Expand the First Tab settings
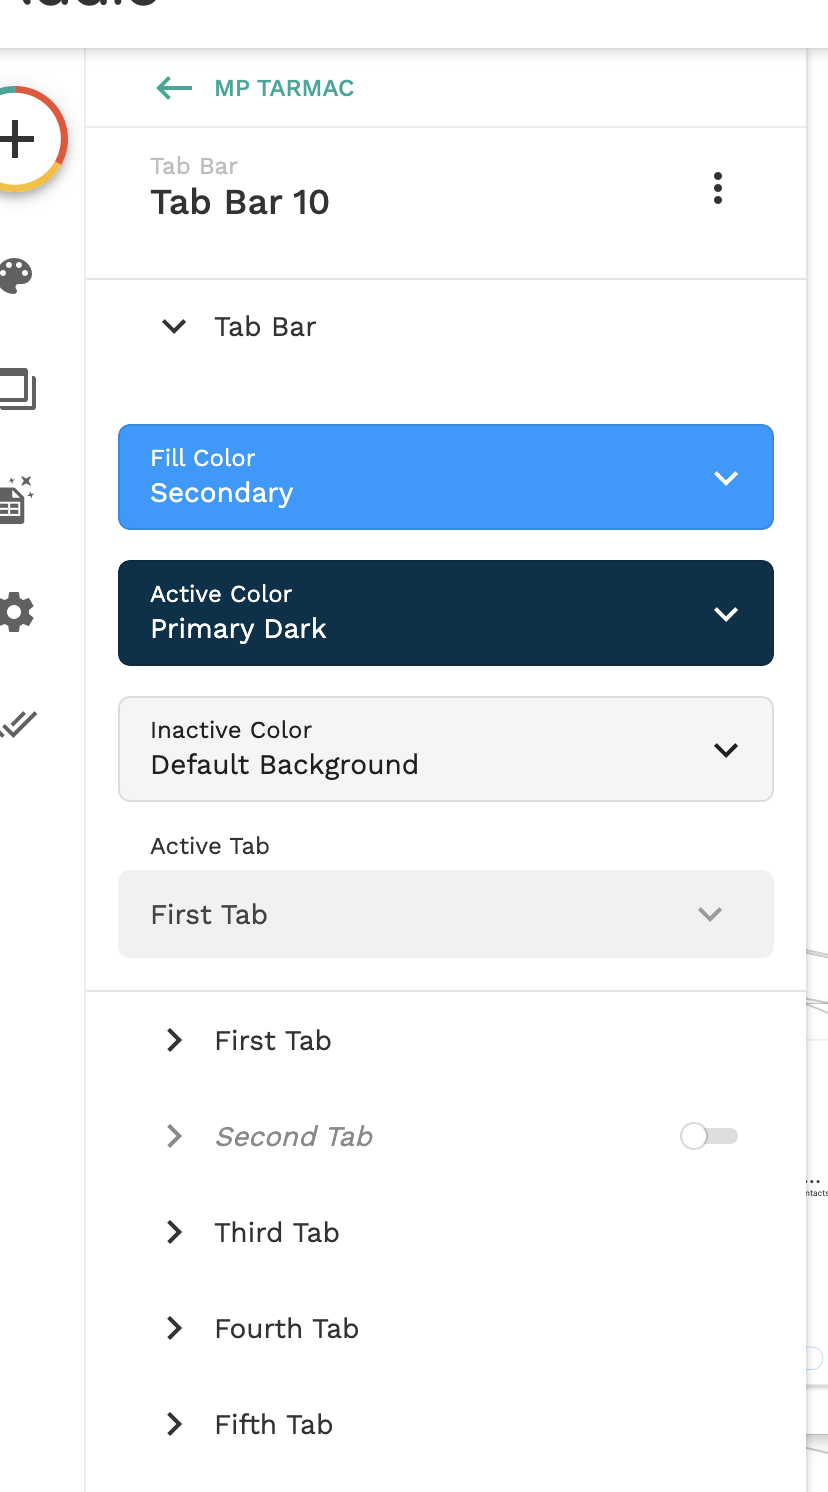Screen dimensions: 828x1492 174,1041
